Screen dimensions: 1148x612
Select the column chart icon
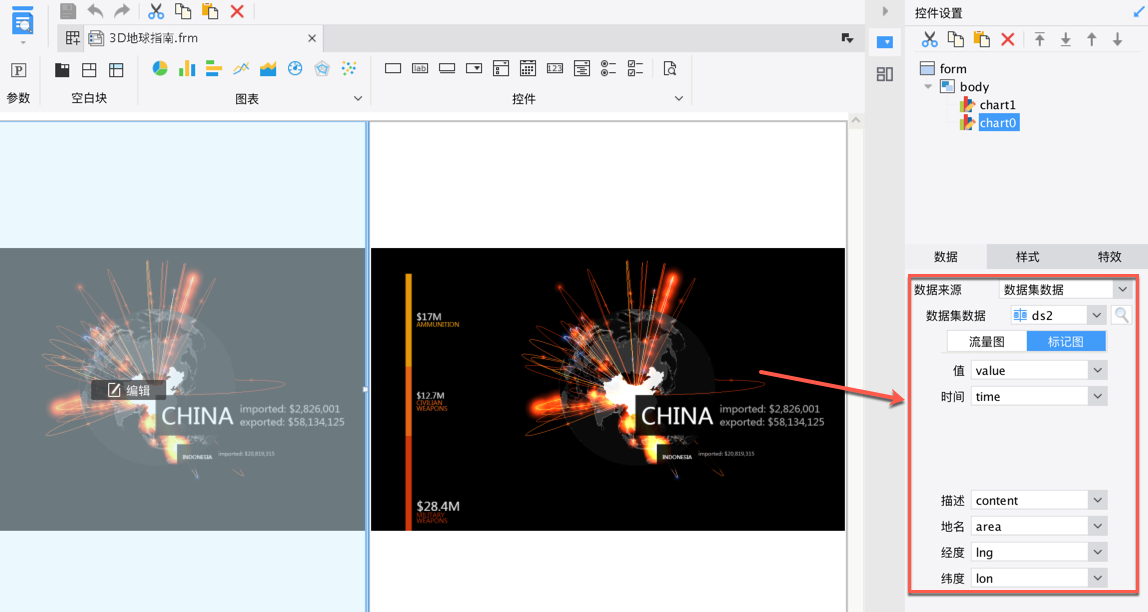(187, 68)
